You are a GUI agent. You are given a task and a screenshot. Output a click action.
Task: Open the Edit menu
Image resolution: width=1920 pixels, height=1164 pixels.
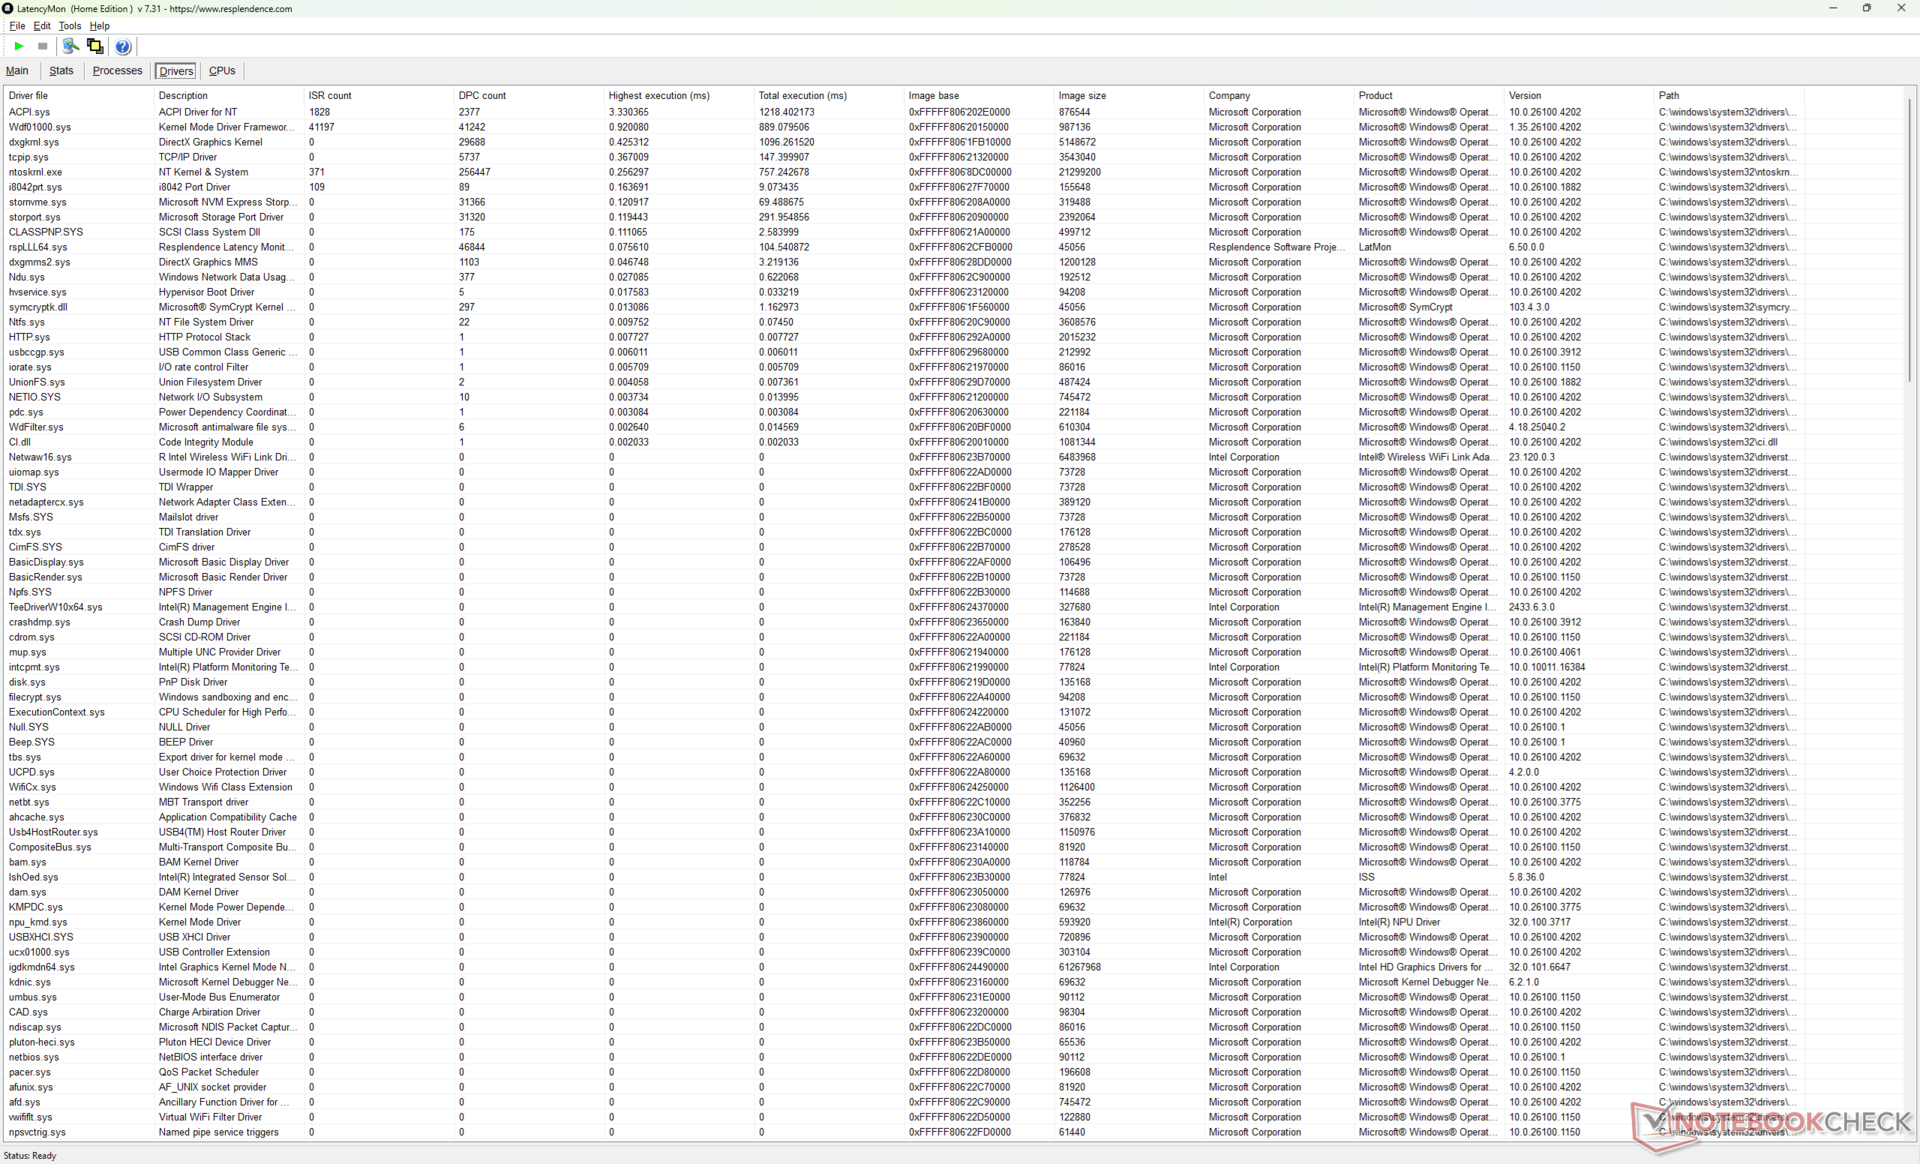click(x=42, y=26)
